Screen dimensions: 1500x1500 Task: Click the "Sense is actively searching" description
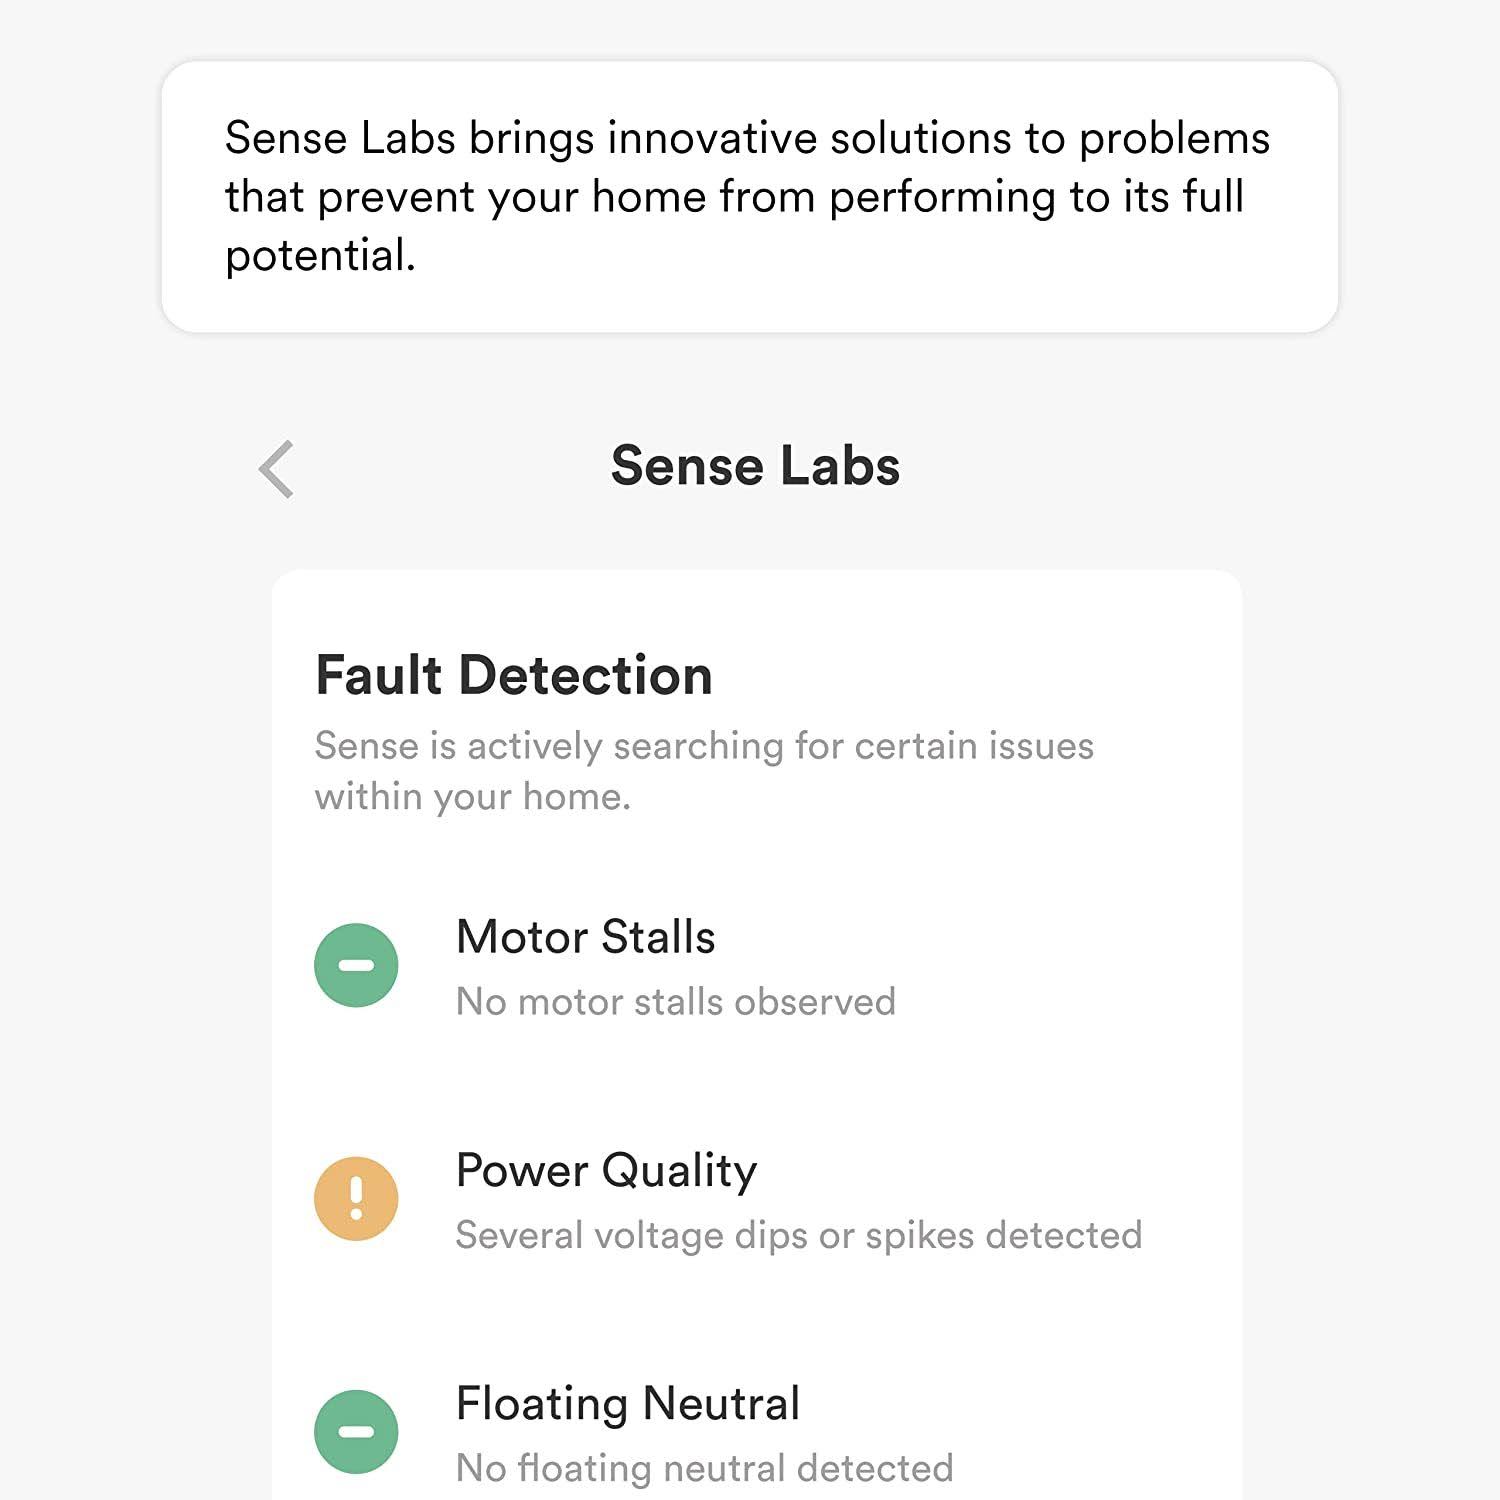(x=704, y=746)
